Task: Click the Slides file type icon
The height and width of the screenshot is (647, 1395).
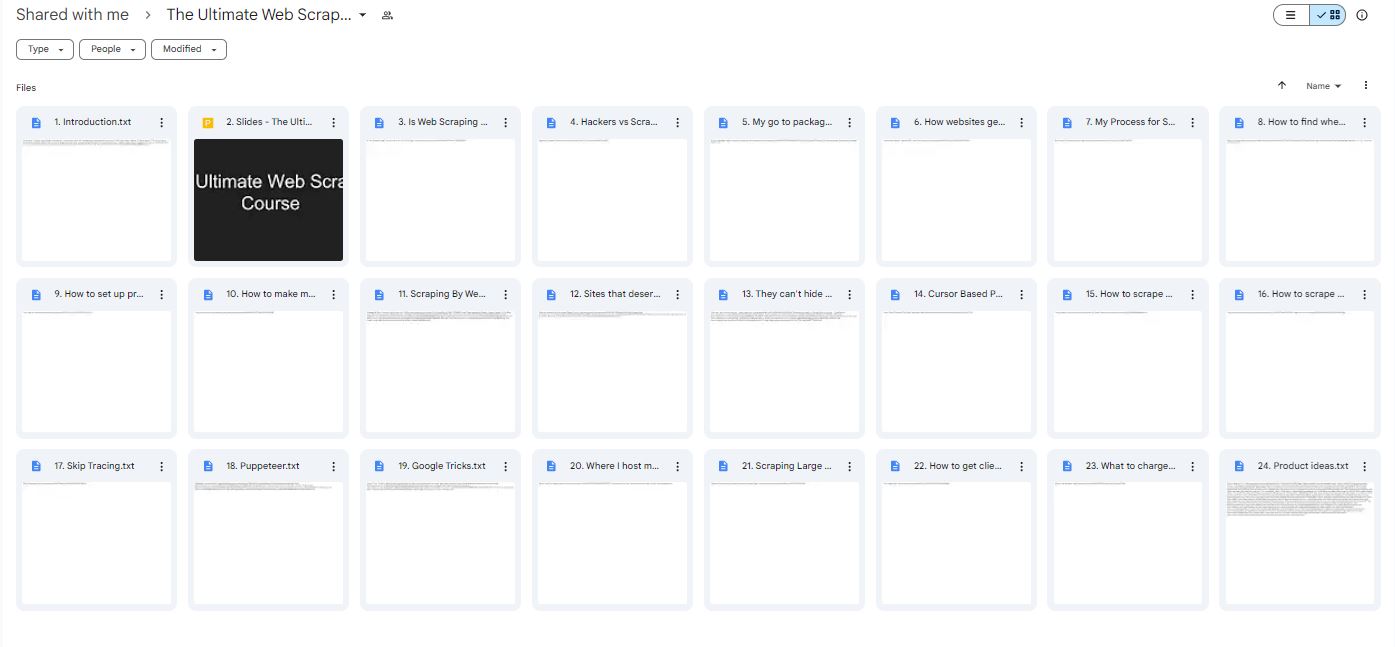Action: [208, 122]
